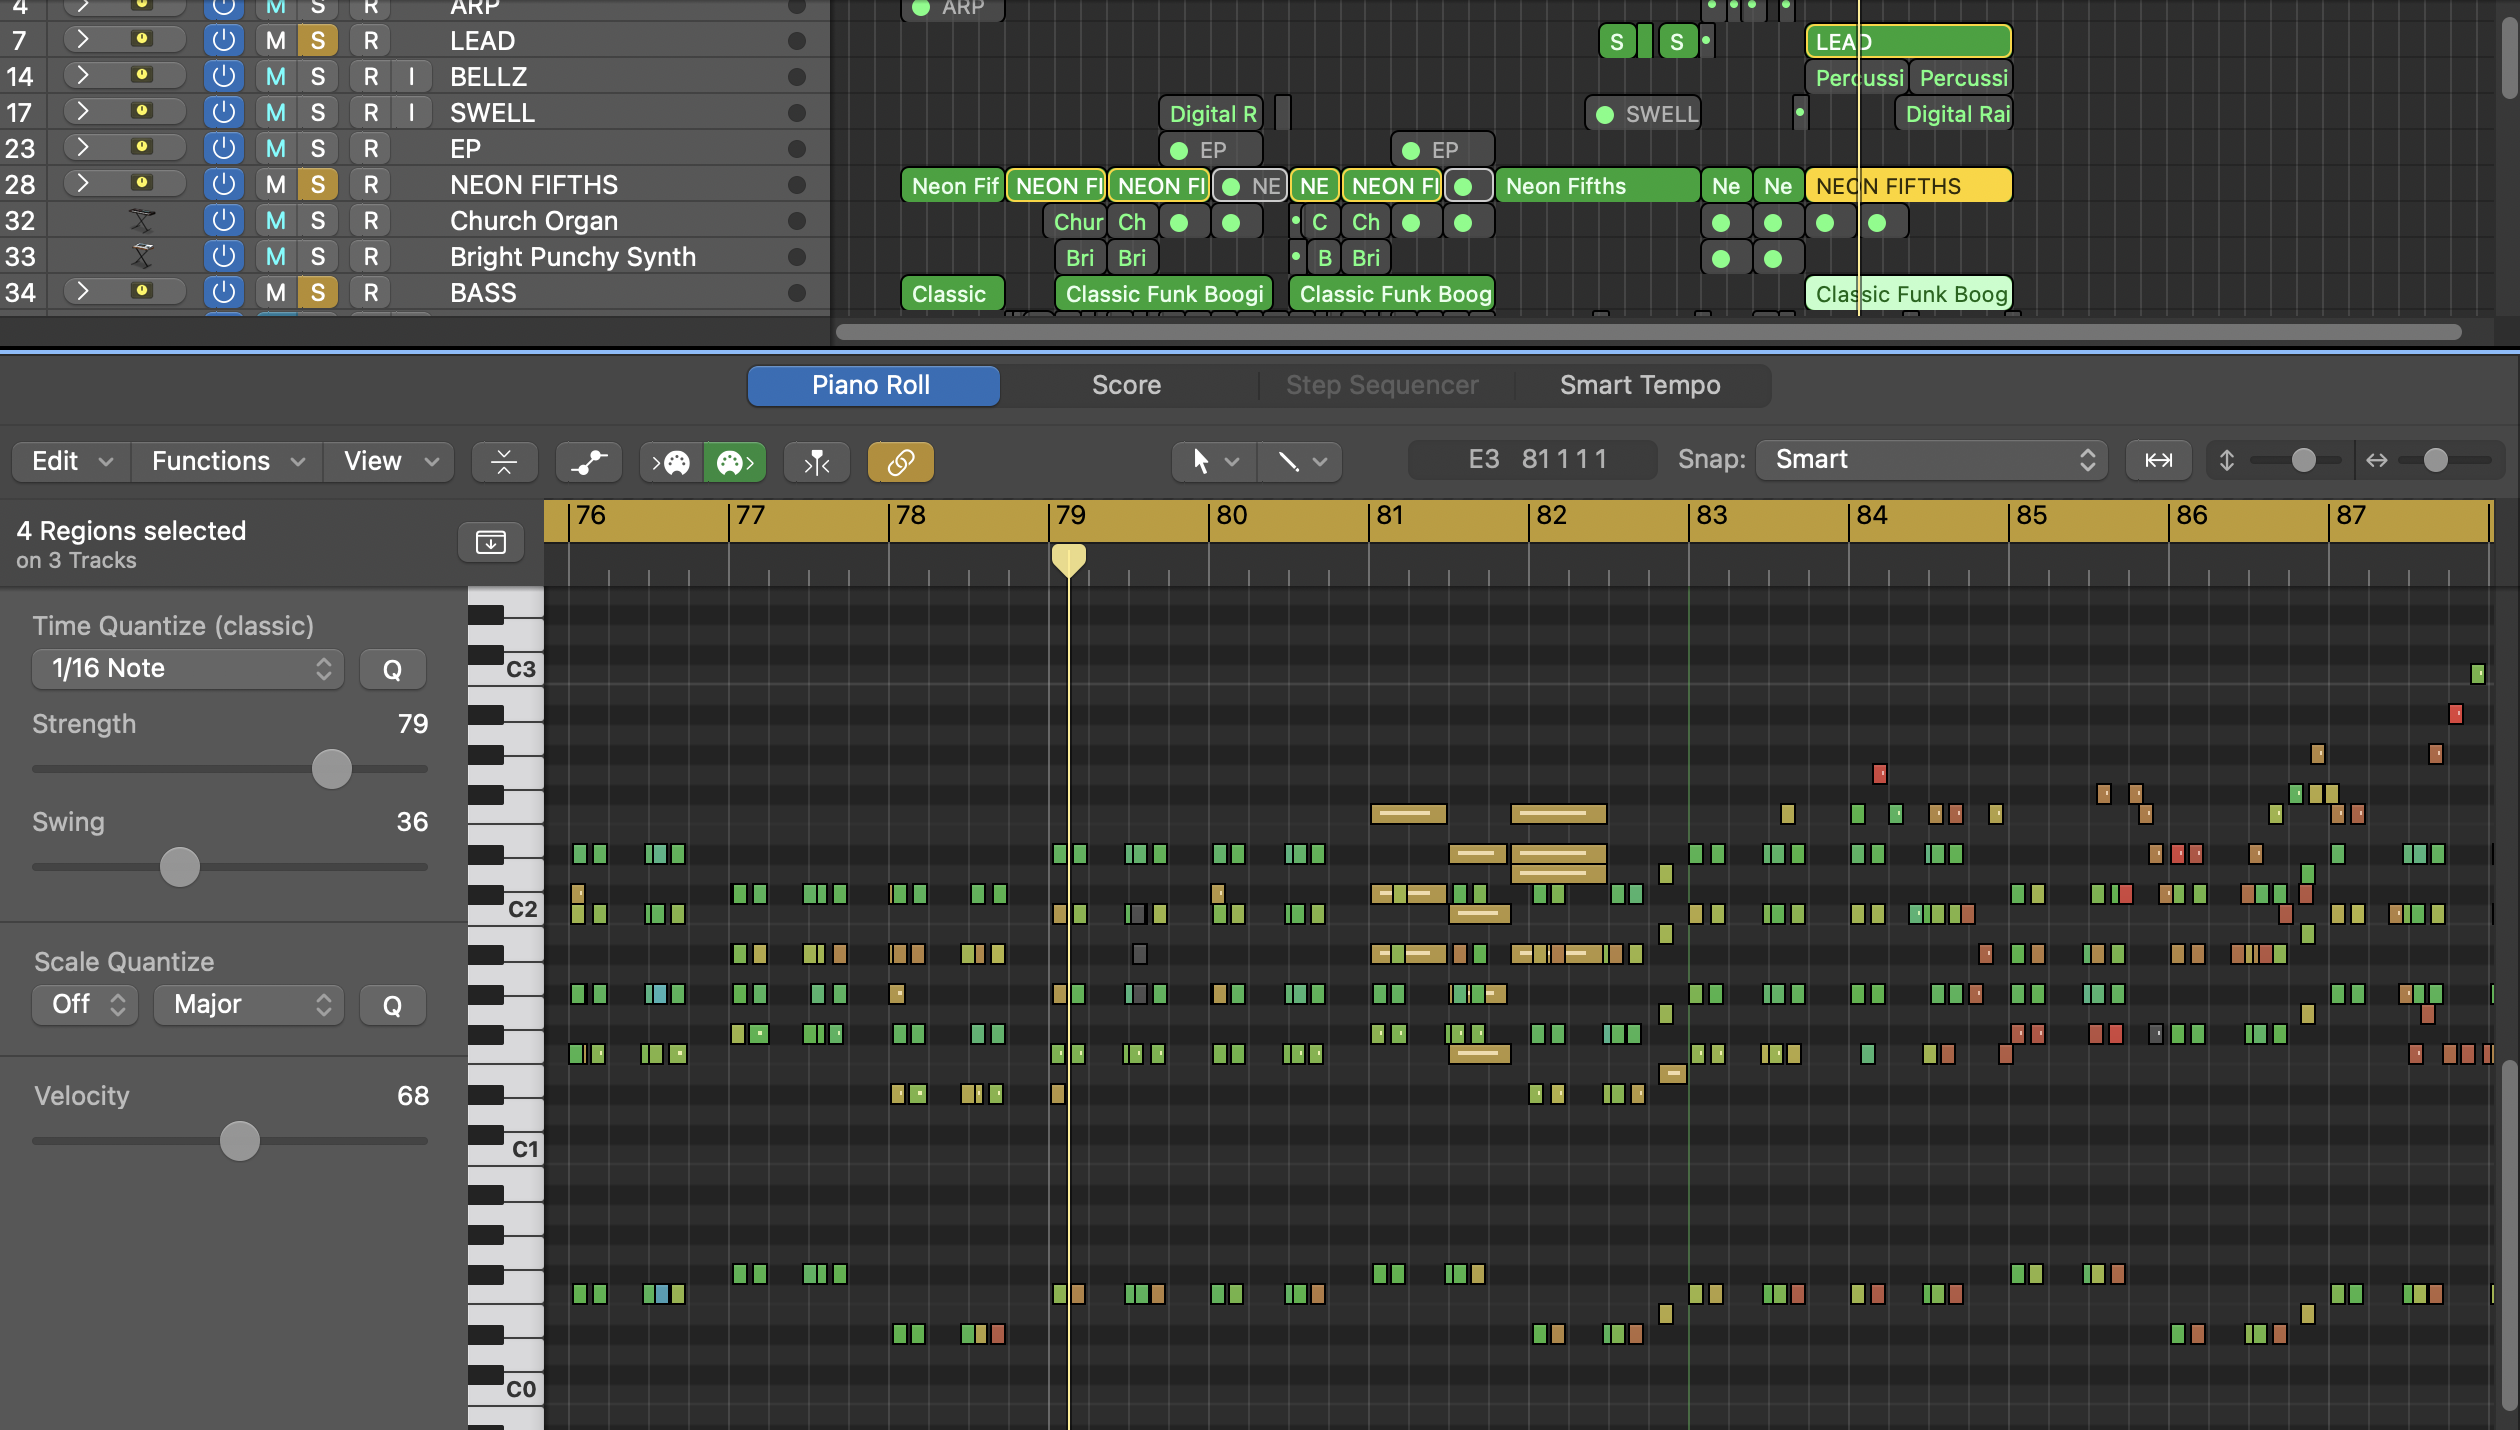The image size is (2520, 1430).
Task: Open Time Quantize 1/16 Note dropdown
Action: [188, 669]
